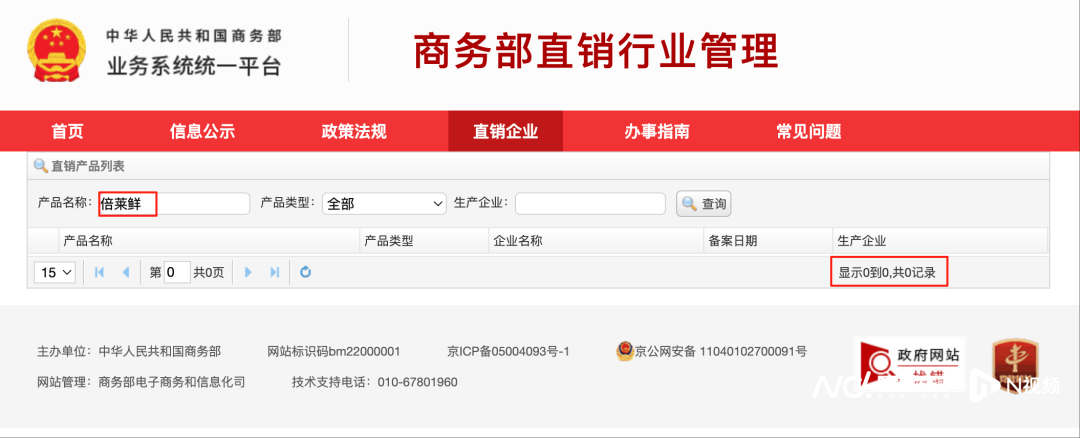Screen dimensions: 1080x438
Task: Go to first page of results
Action: tap(99, 272)
